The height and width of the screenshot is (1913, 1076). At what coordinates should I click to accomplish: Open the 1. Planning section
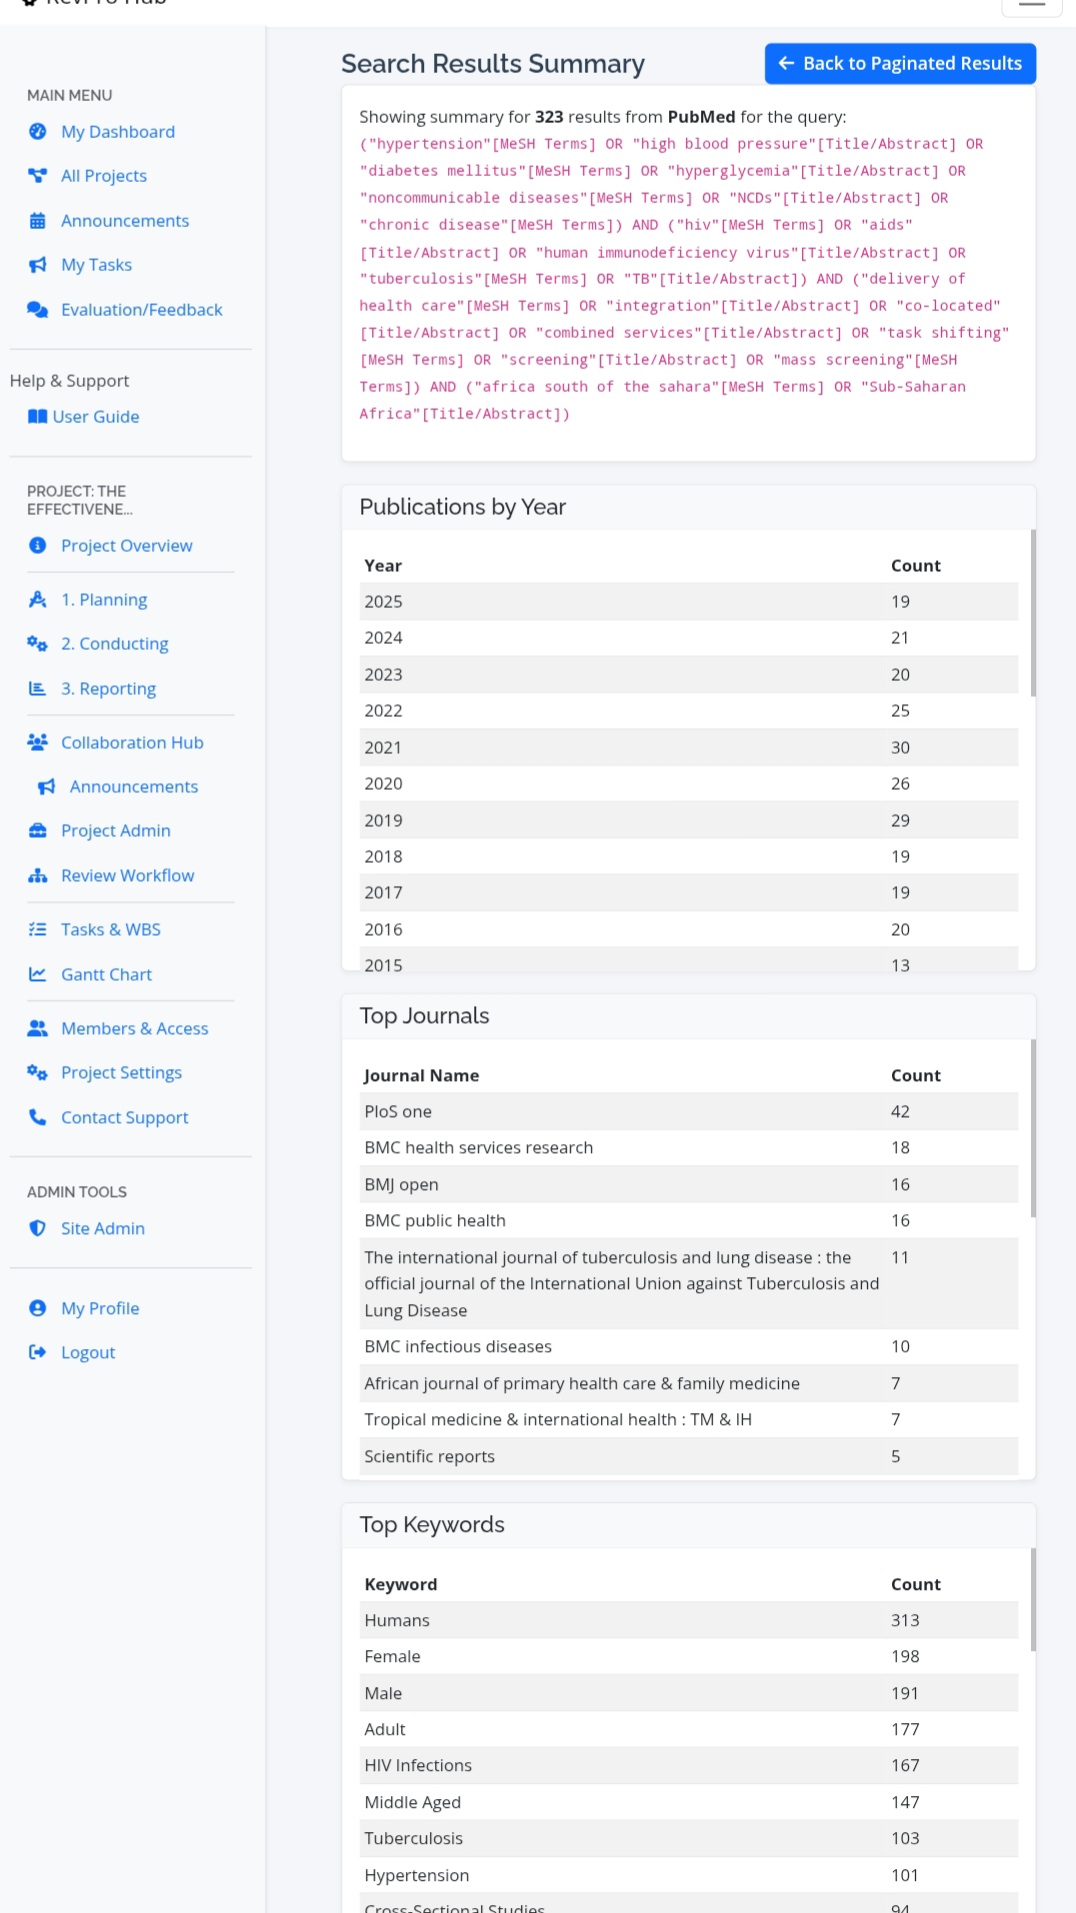(x=104, y=600)
